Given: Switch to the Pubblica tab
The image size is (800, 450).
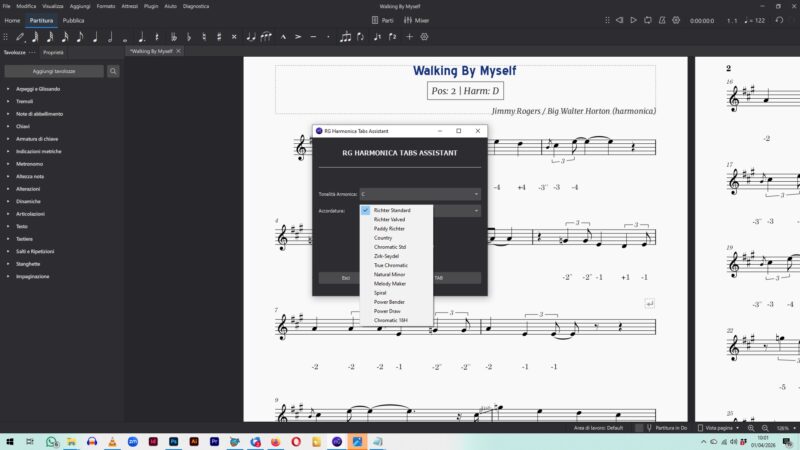Looking at the screenshot, I should 73,20.
